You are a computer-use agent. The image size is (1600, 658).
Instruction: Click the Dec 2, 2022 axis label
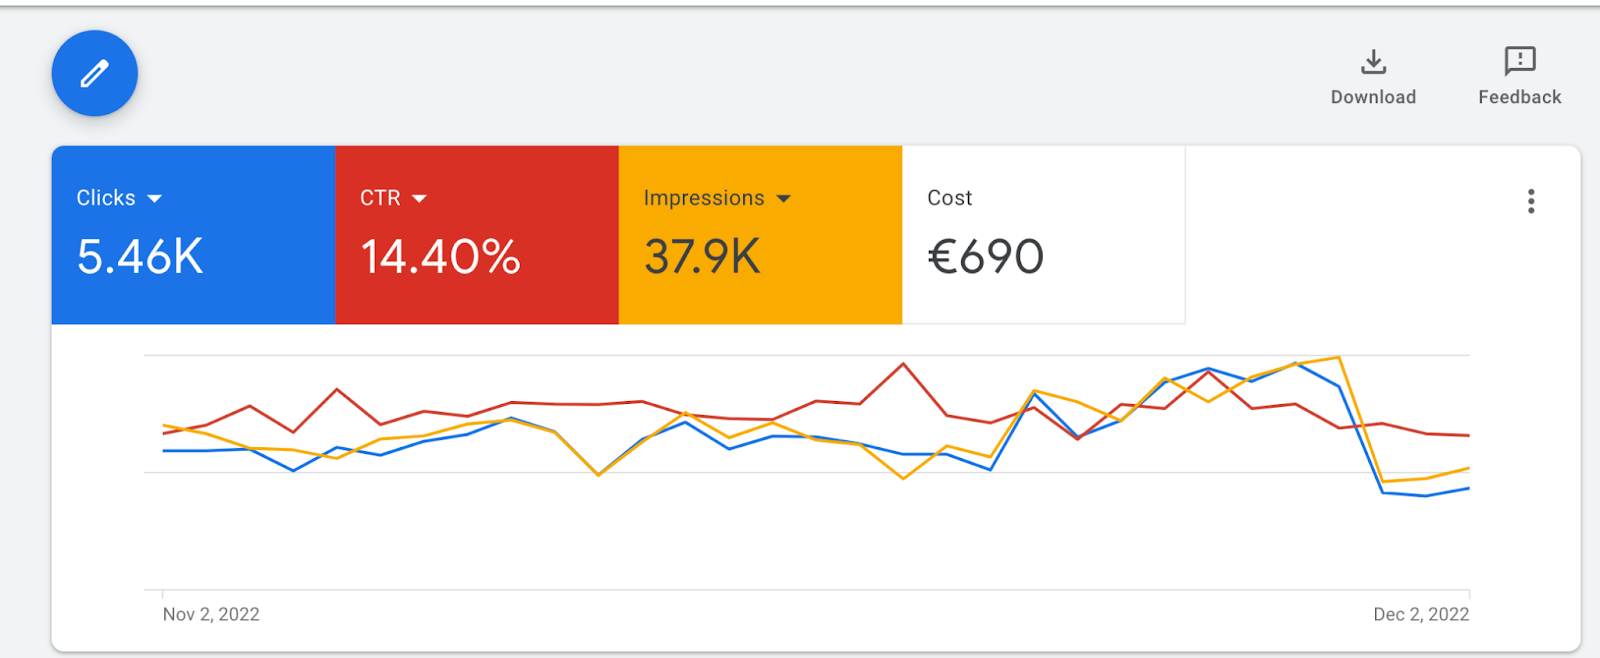(1421, 614)
